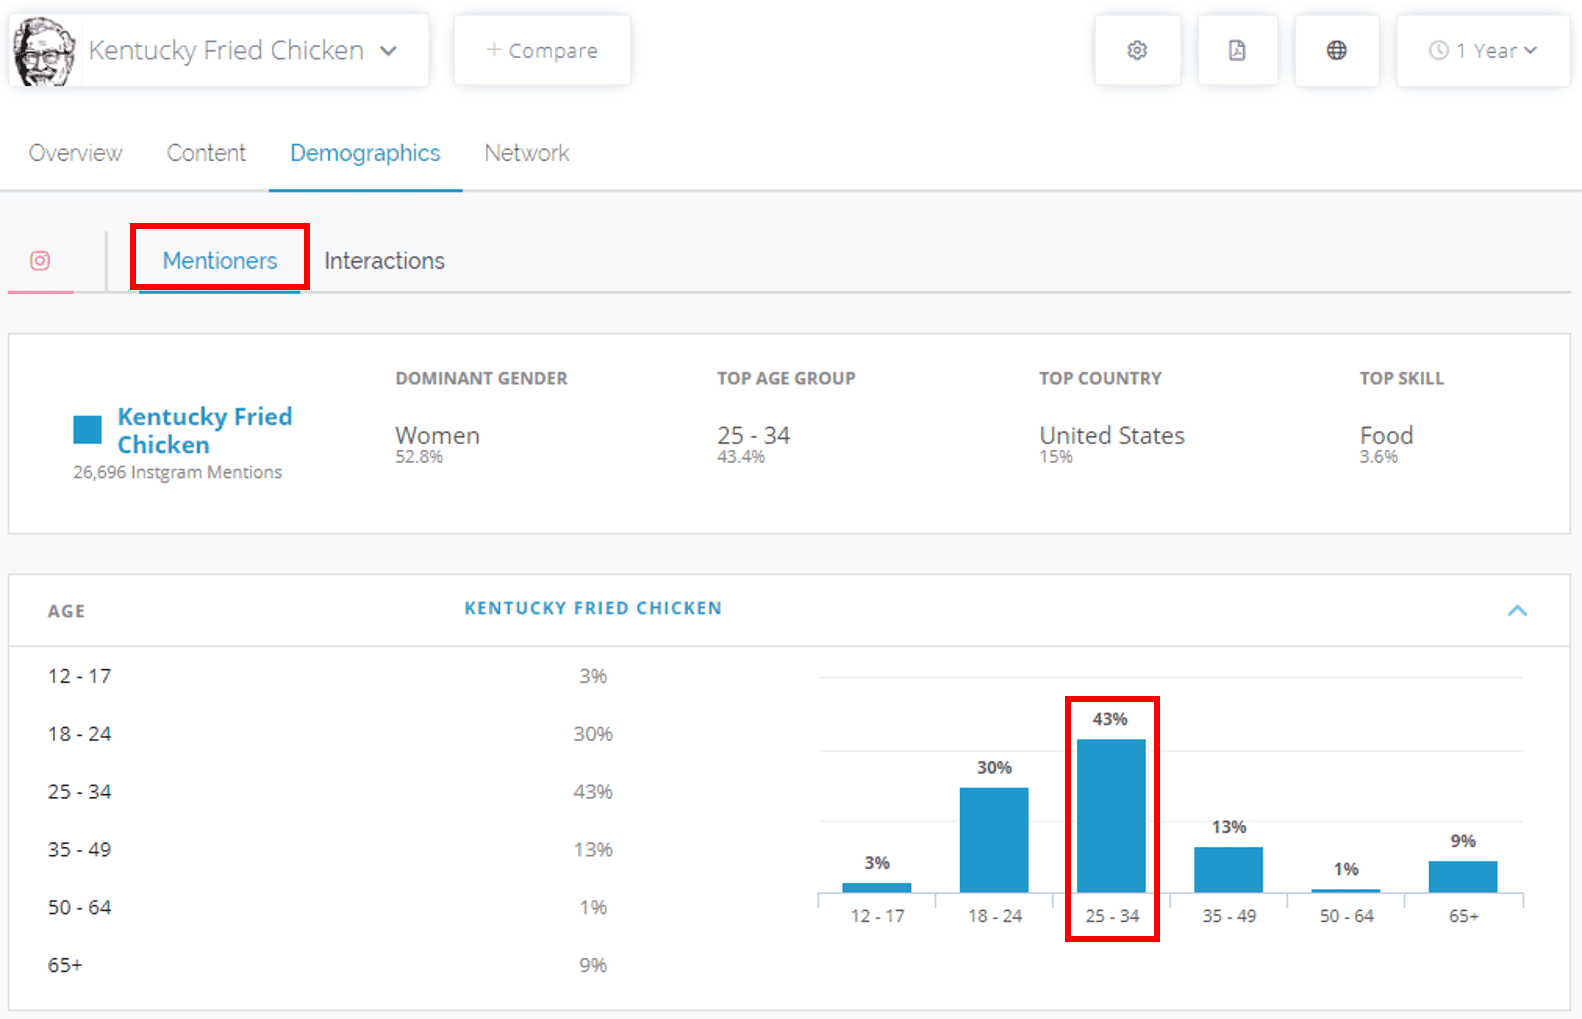Image resolution: width=1582 pixels, height=1019 pixels.
Task: Switch to the Overview tab
Action: 75,153
